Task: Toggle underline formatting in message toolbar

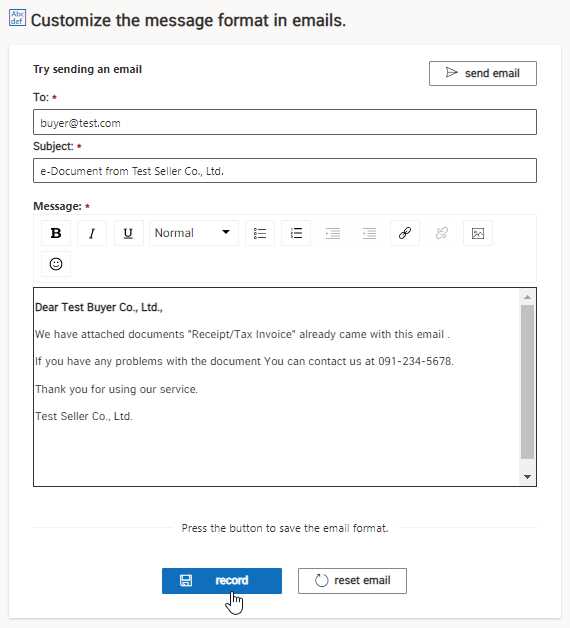Action: click(128, 233)
